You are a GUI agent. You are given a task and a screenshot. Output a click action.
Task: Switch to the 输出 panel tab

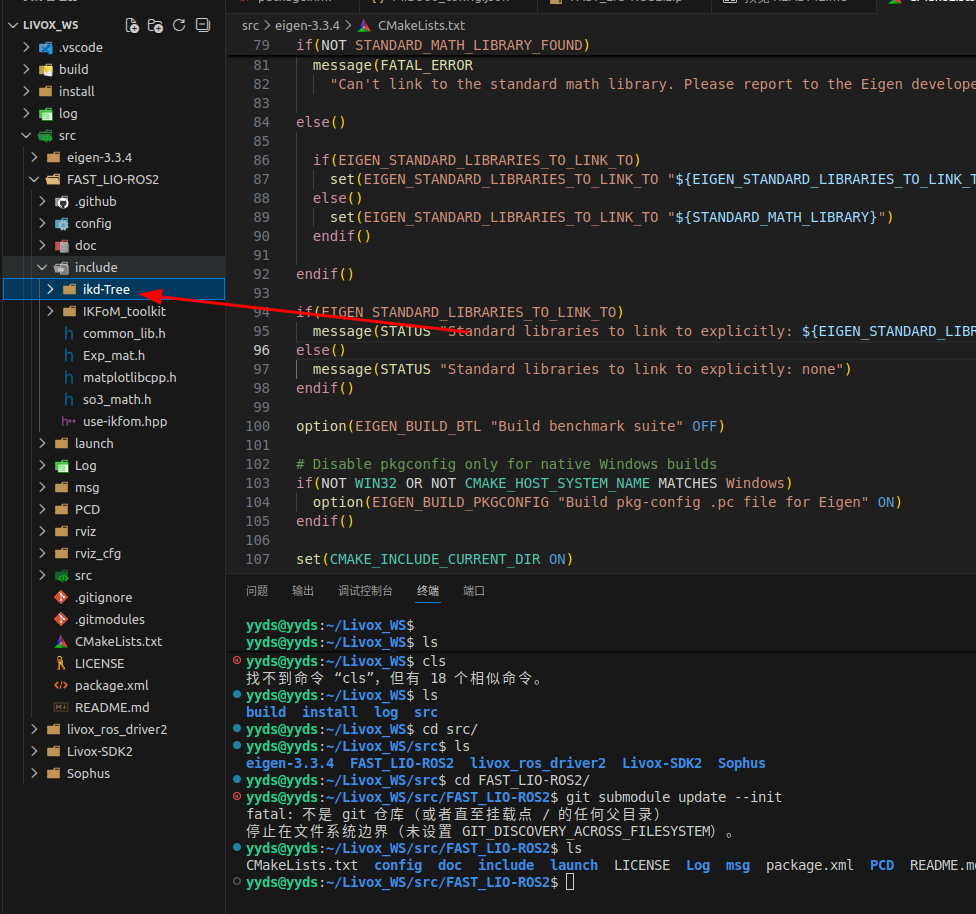click(303, 591)
